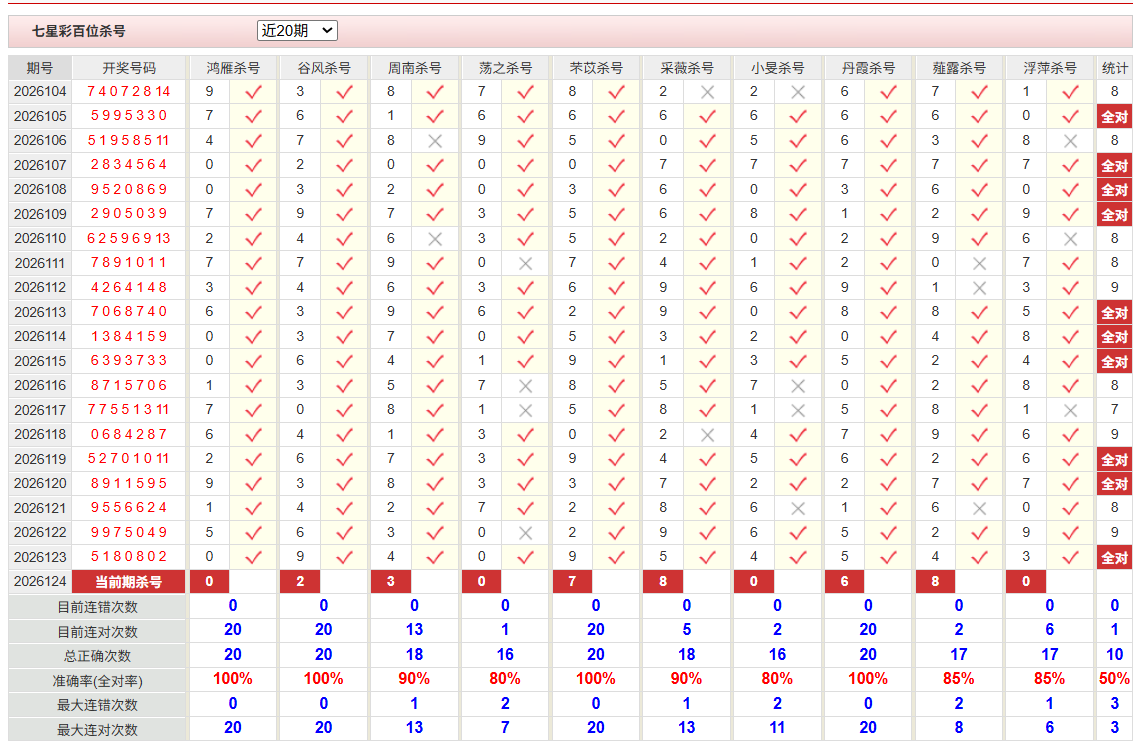Click the X mark for 小旻杀号 in row 2026116
Viewport: 1143px width, 756px height.
(798, 386)
